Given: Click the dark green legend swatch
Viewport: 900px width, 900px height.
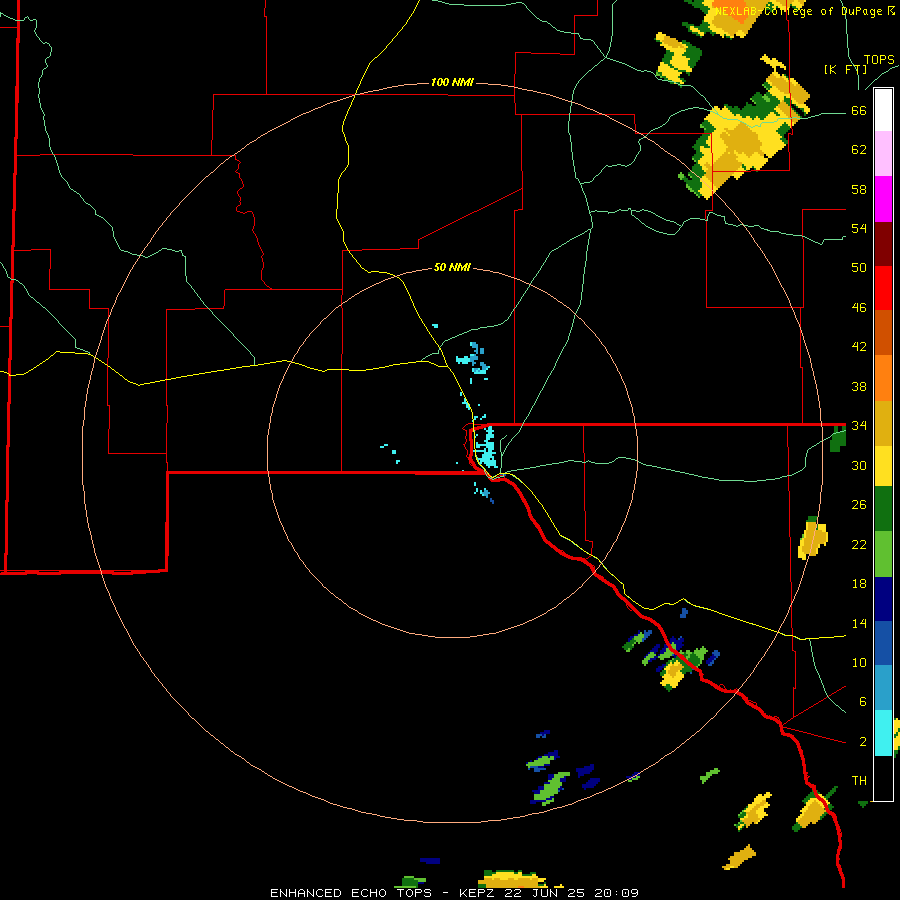Looking at the screenshot, I should pyautogui.click(x=883, y=509).
